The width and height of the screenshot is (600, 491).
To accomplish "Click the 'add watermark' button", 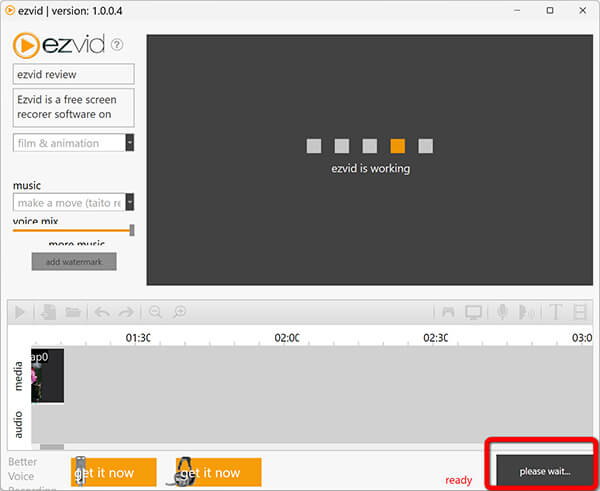I will 74,262.
